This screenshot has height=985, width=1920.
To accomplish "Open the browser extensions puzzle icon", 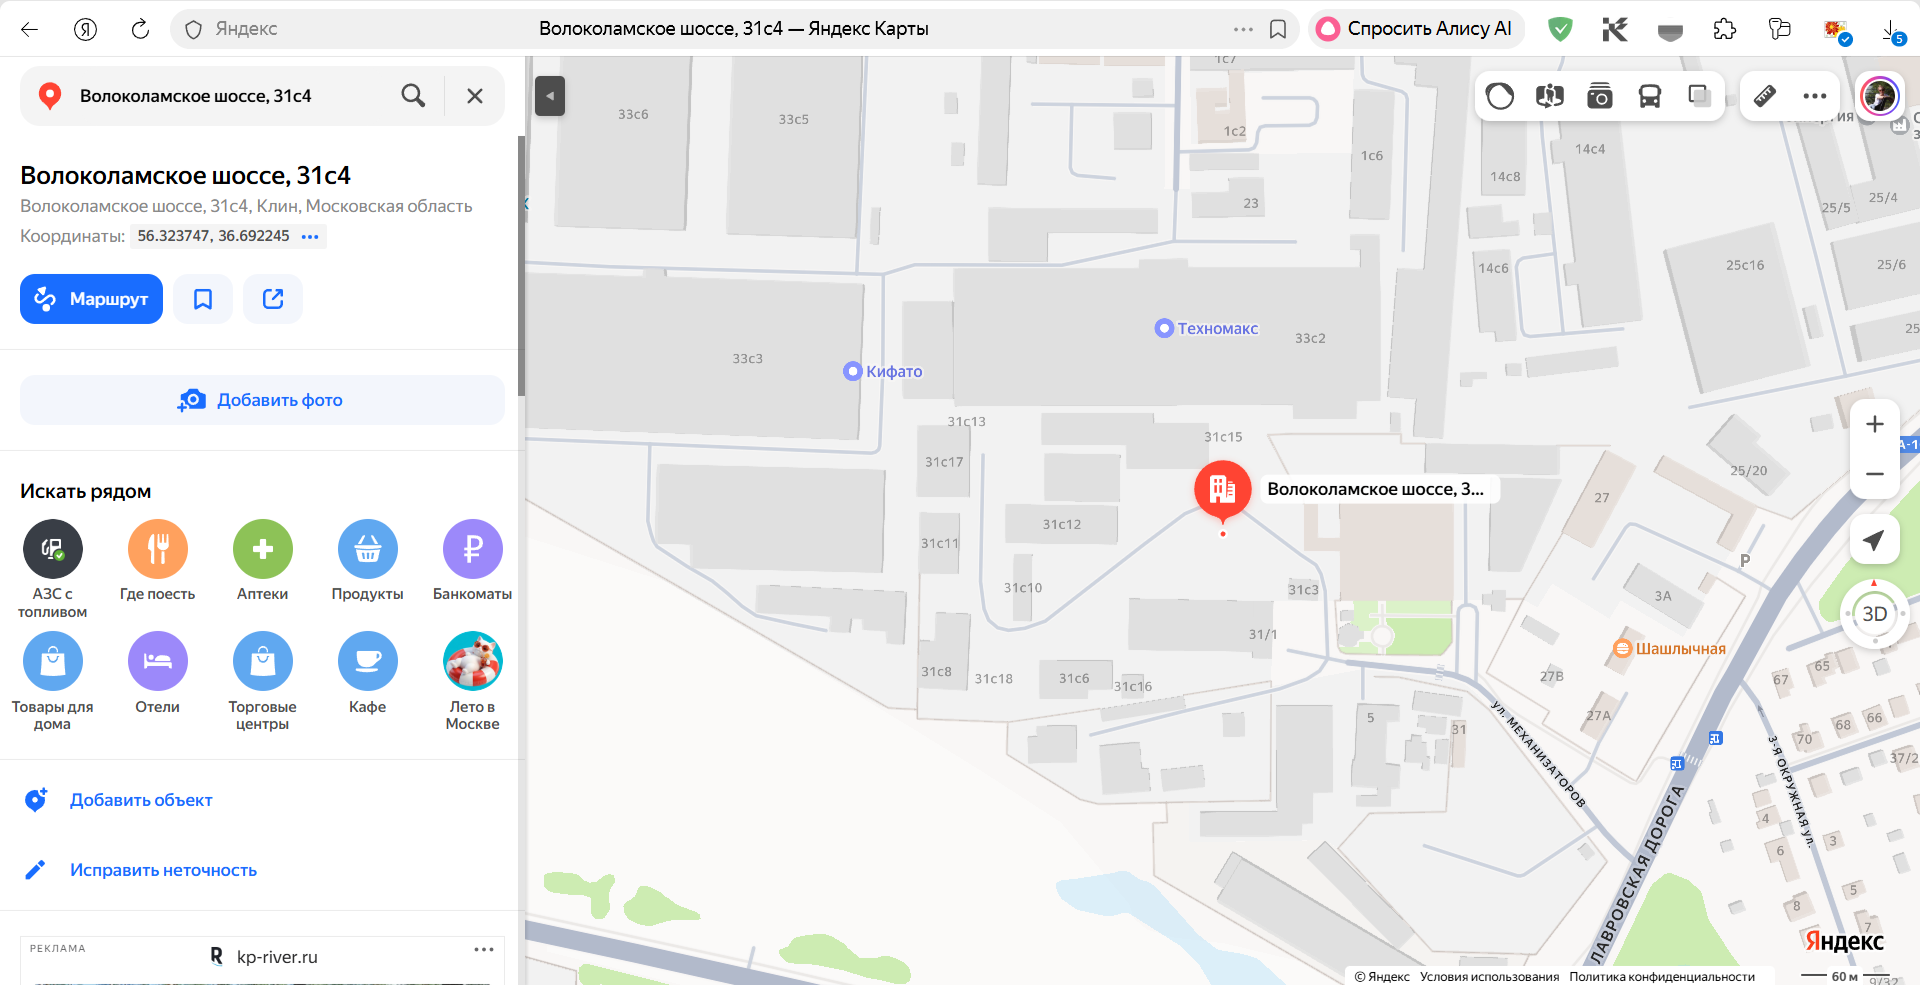I will click(1725, 29).
